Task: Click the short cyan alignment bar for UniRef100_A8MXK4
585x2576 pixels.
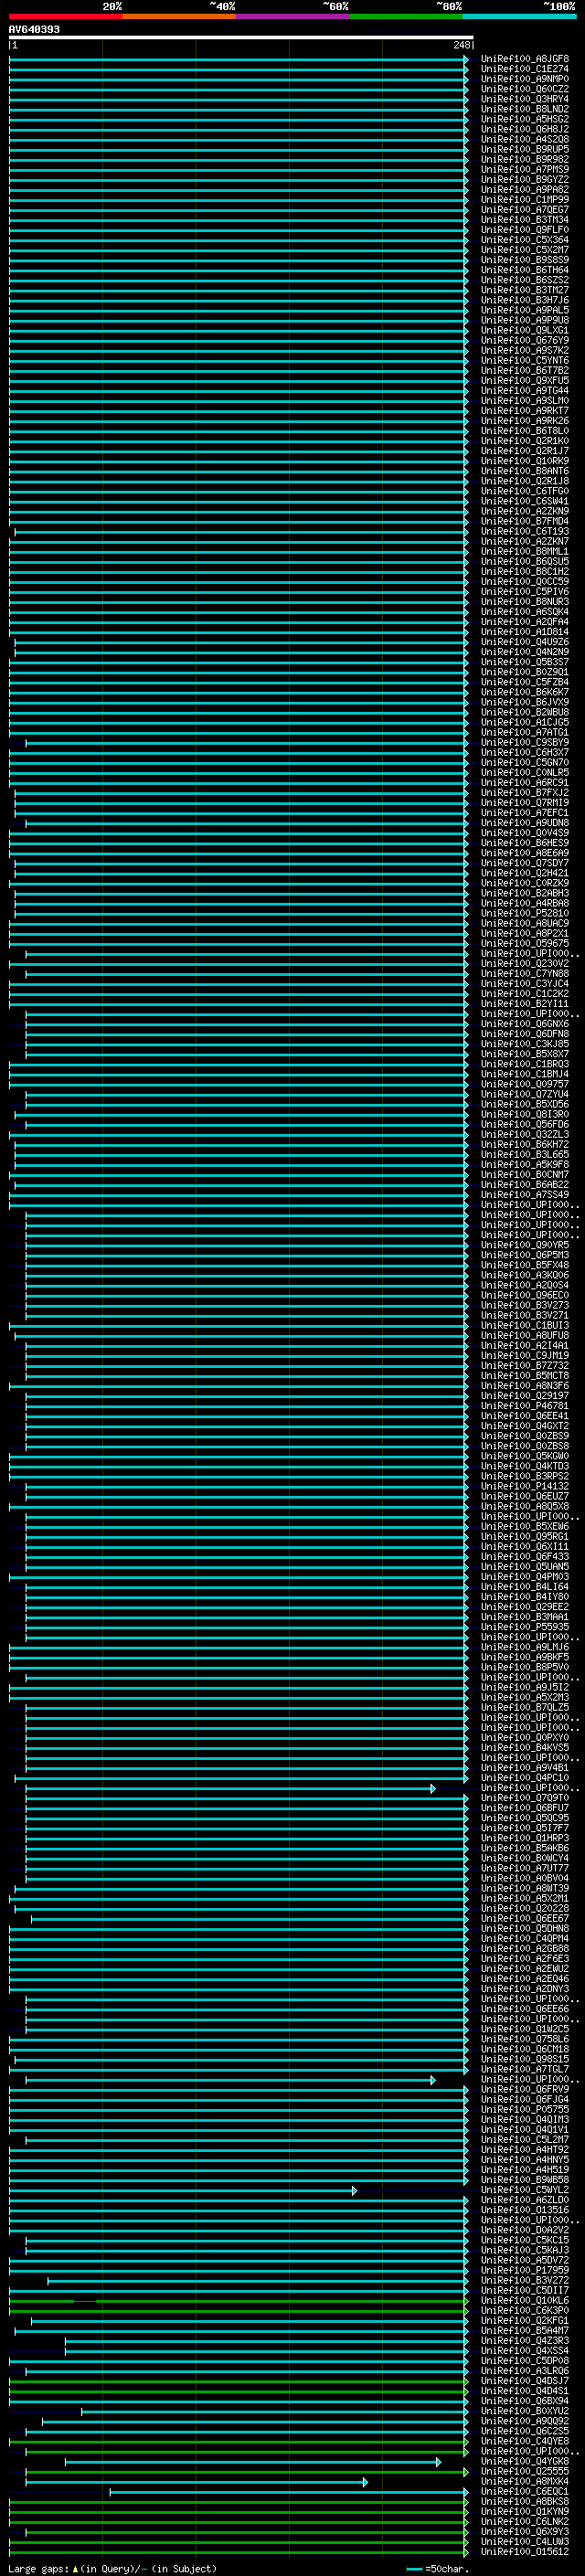Action: (196, 2483)
